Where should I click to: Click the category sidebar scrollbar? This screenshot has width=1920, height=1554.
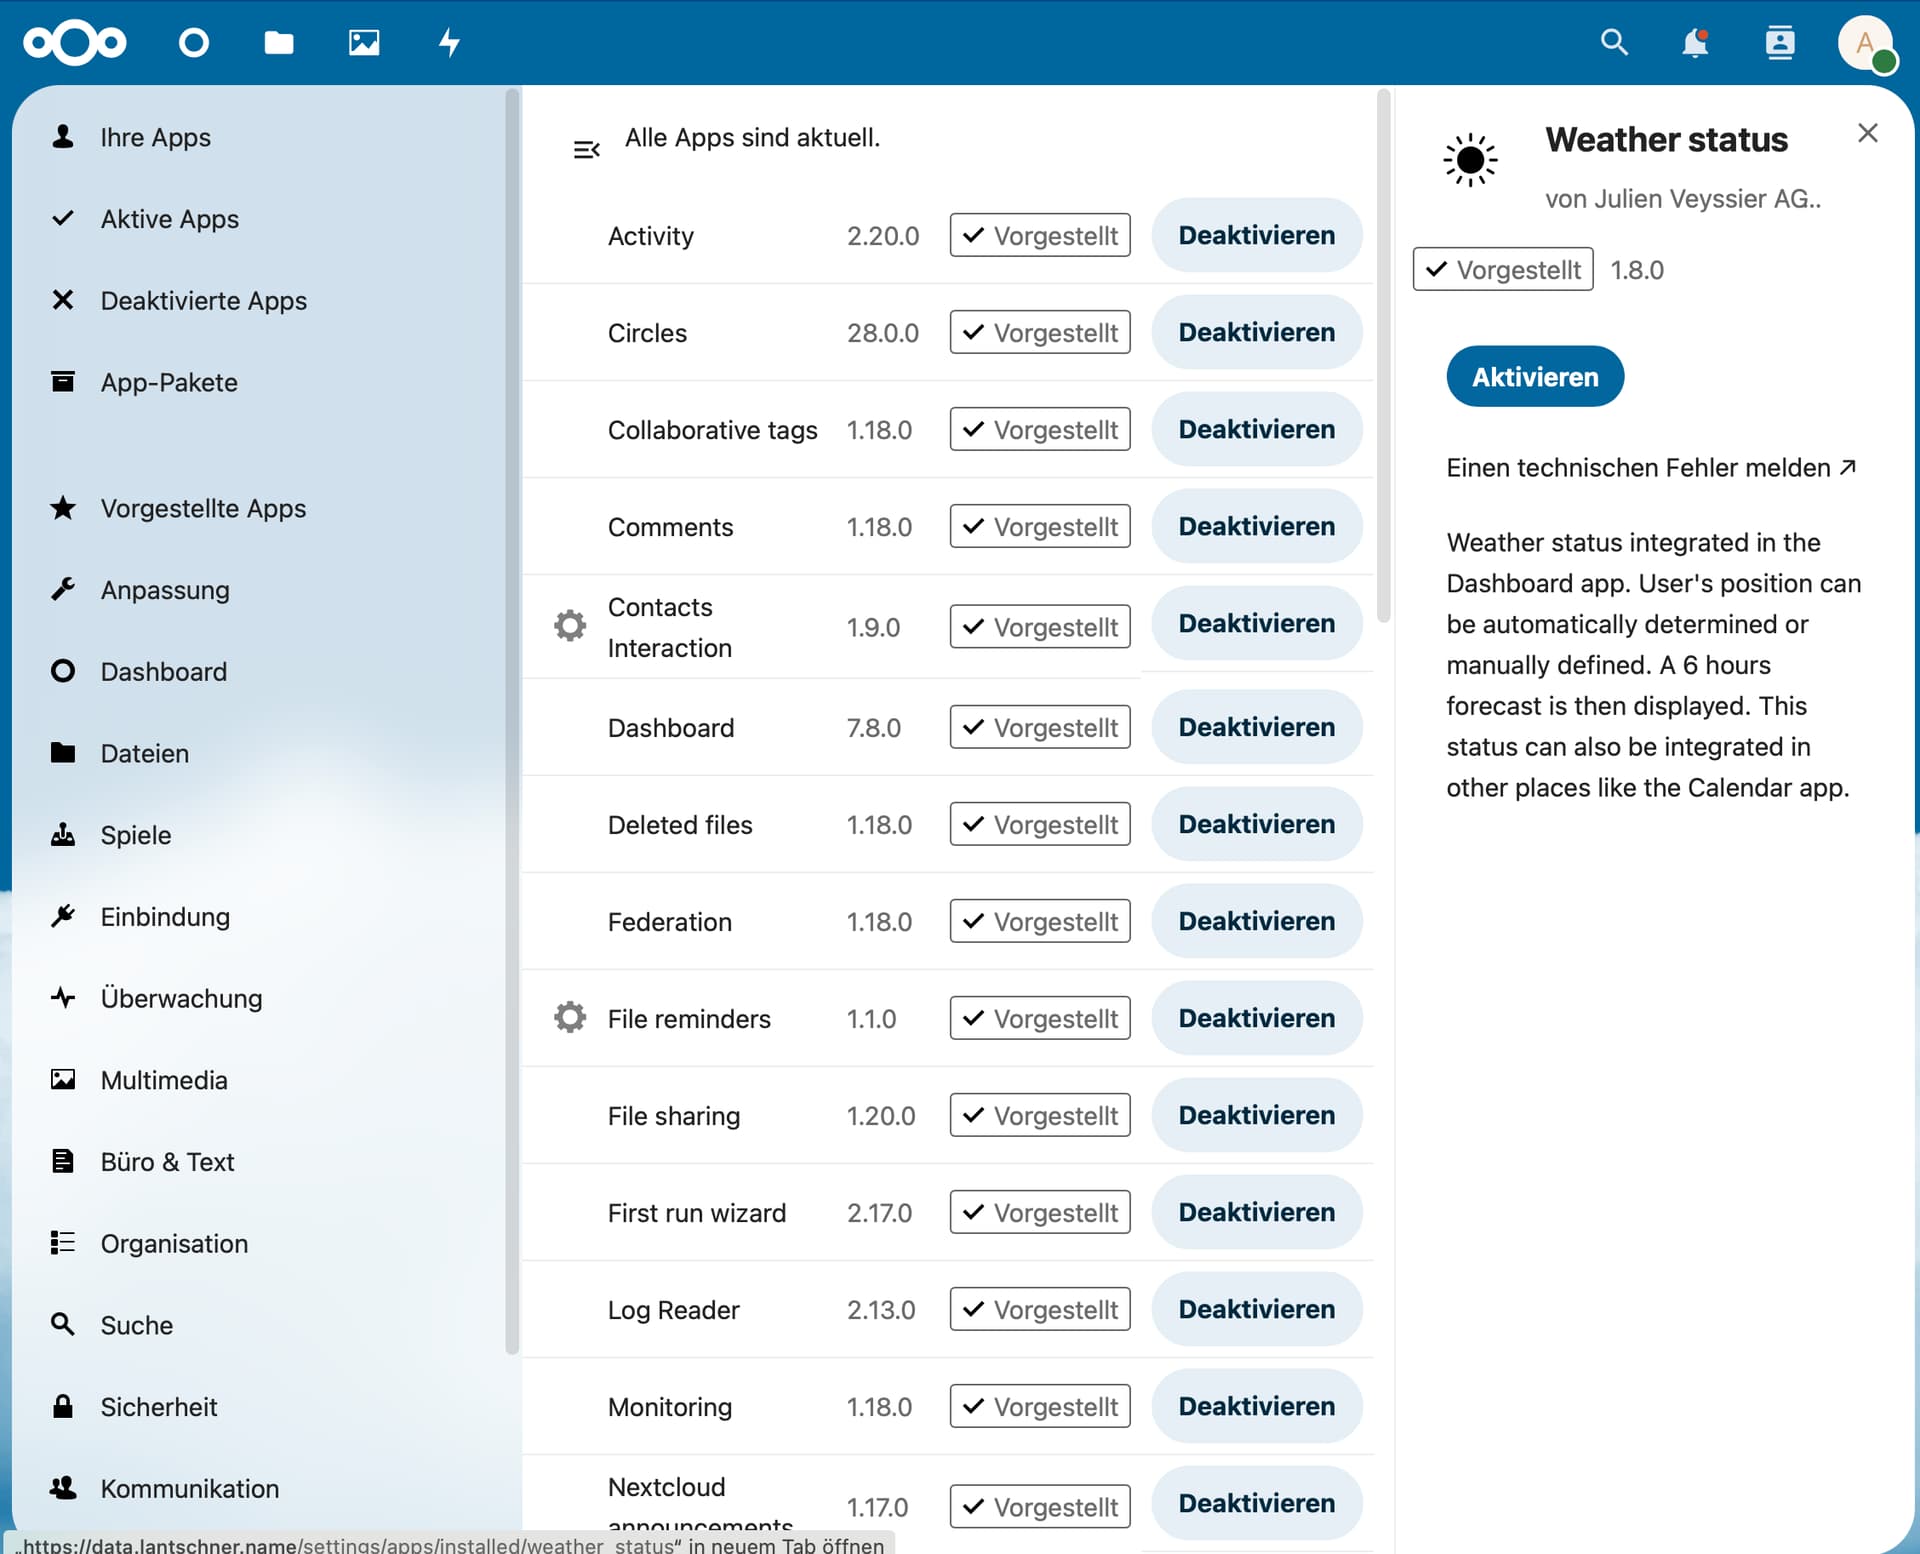512,720
